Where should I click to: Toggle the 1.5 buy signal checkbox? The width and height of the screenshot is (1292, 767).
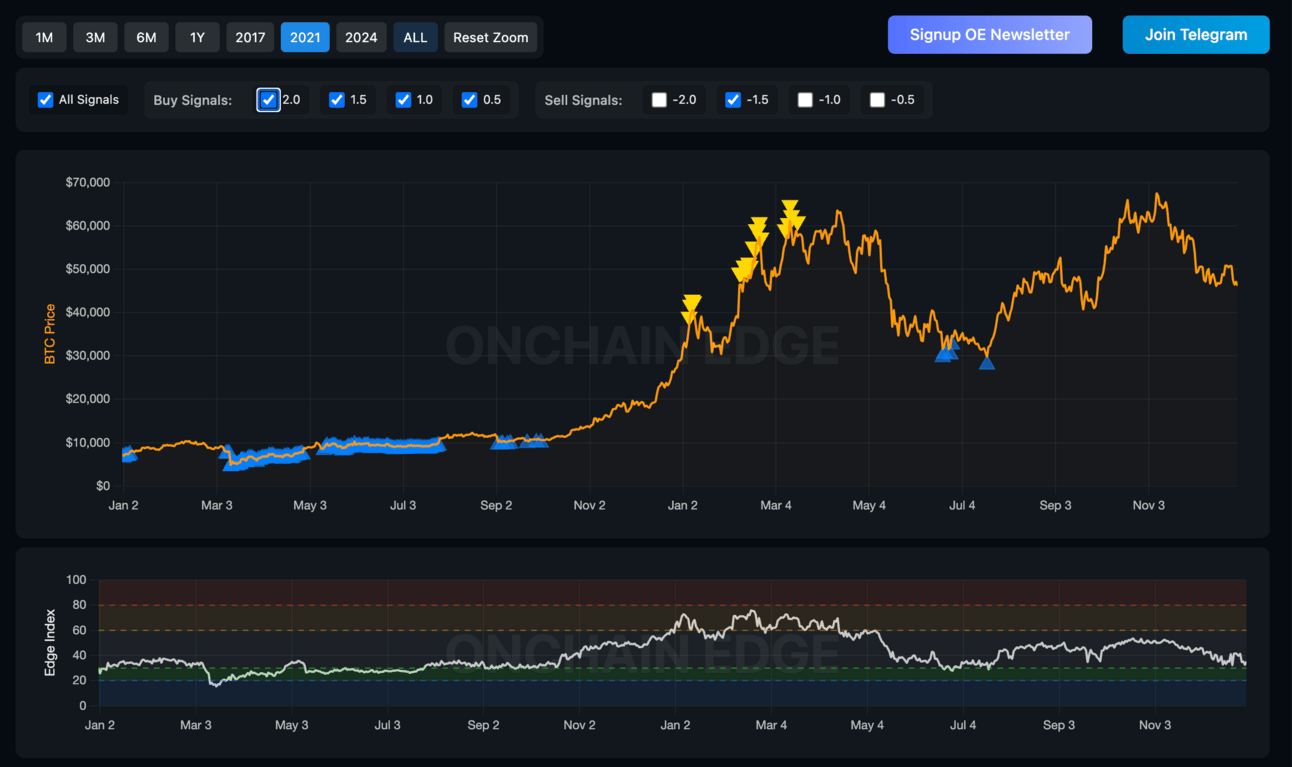[x=337, y=100]
